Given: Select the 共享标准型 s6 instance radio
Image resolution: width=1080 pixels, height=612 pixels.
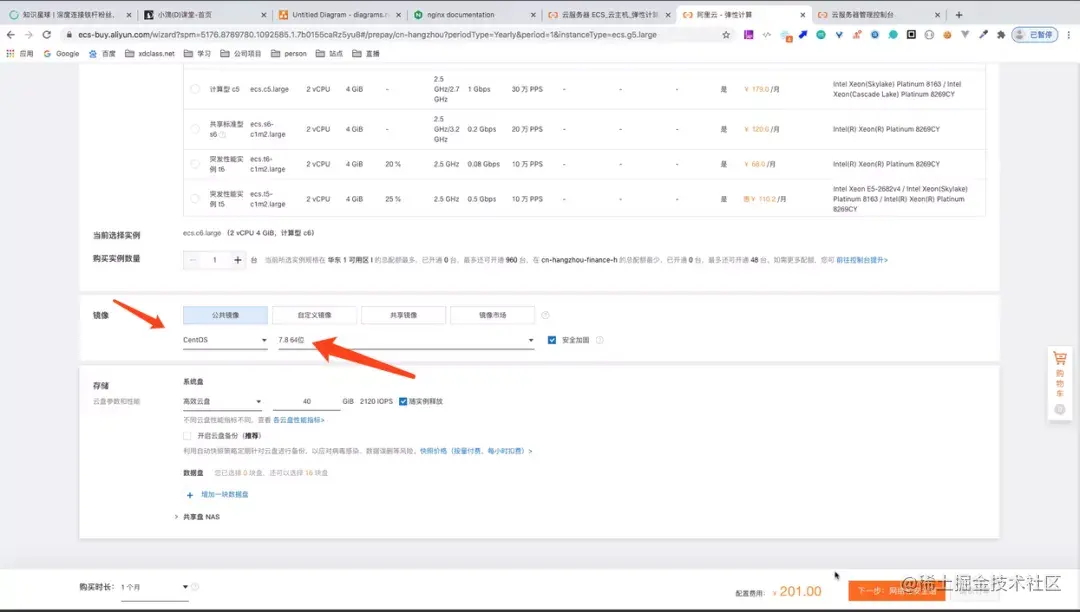Looking at the screenshot, I should 195,129.
